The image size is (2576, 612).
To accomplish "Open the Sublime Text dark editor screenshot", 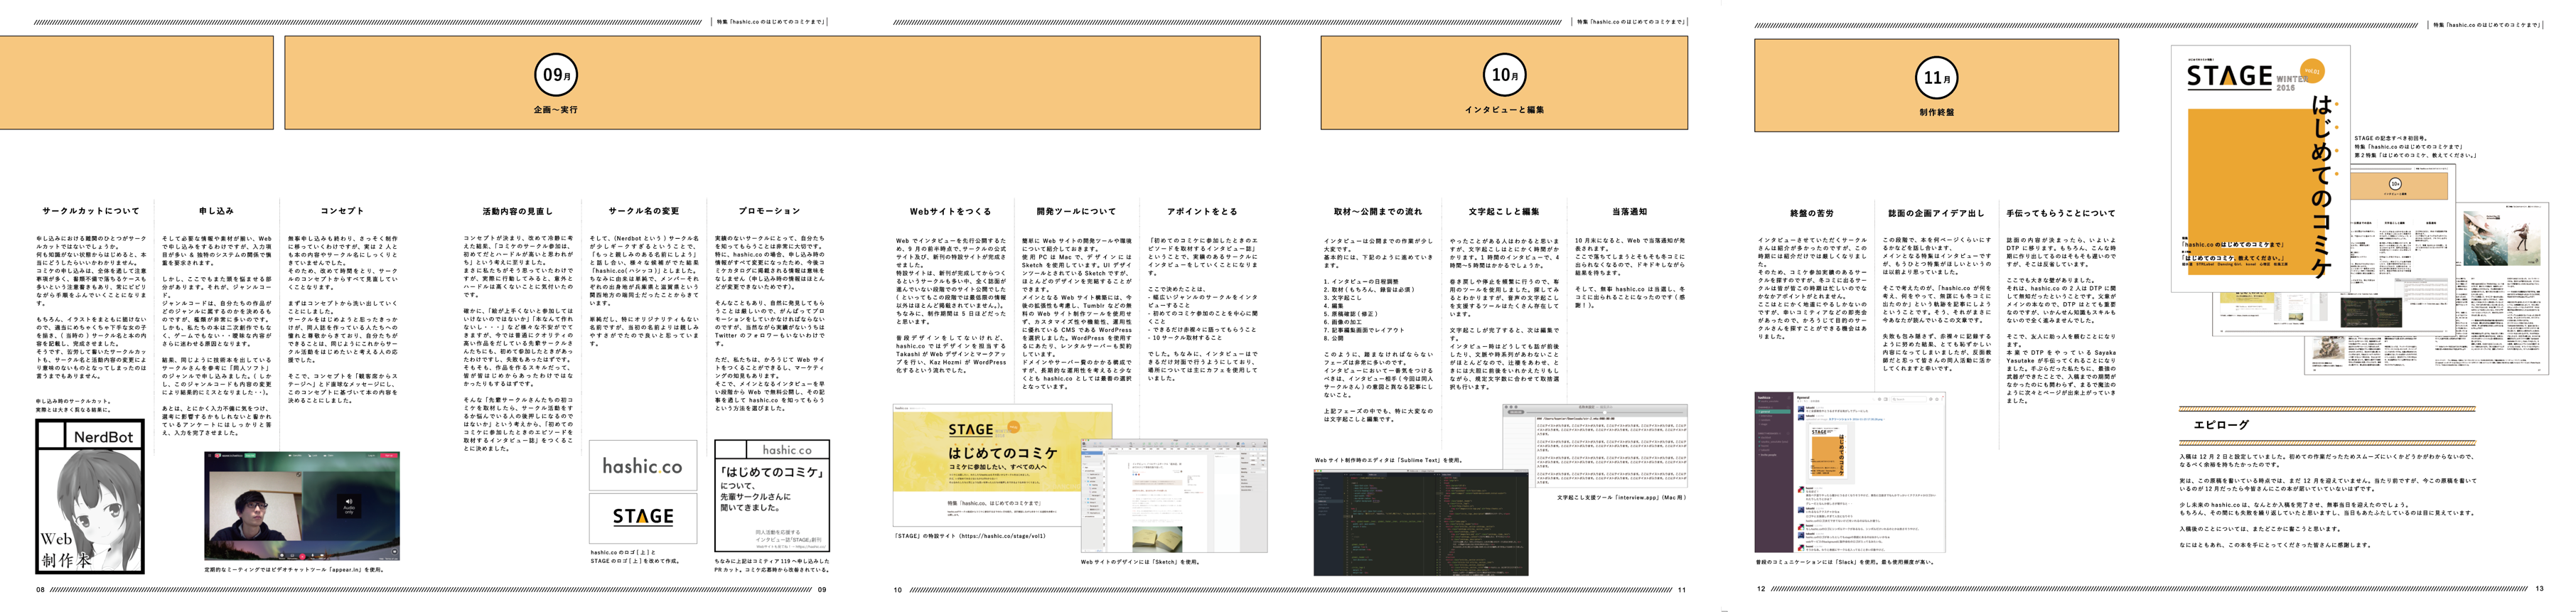I will tap(1422, 522).
